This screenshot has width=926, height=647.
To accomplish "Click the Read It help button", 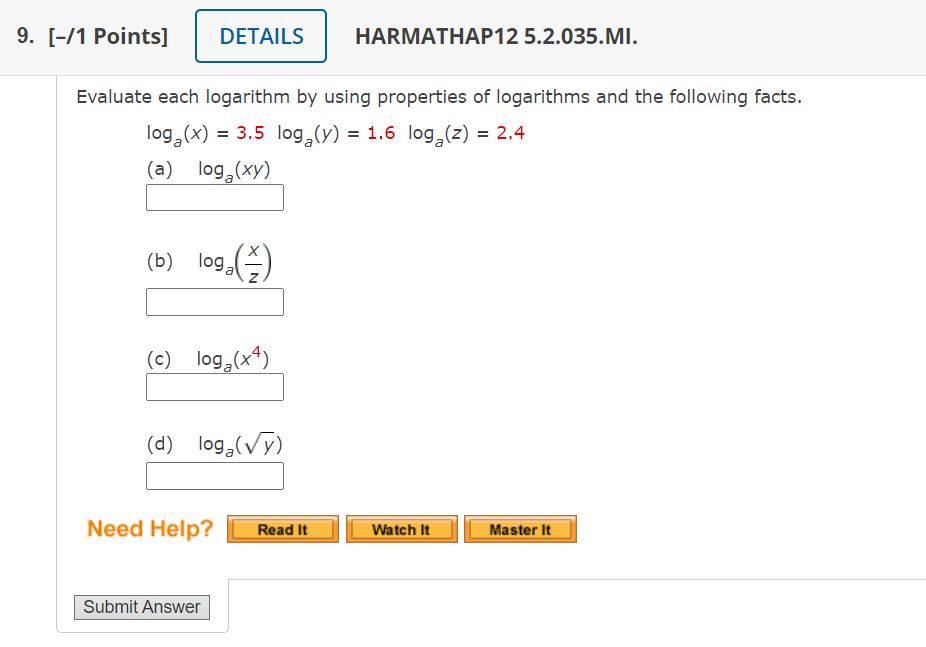I will click(x=282, y=529).
